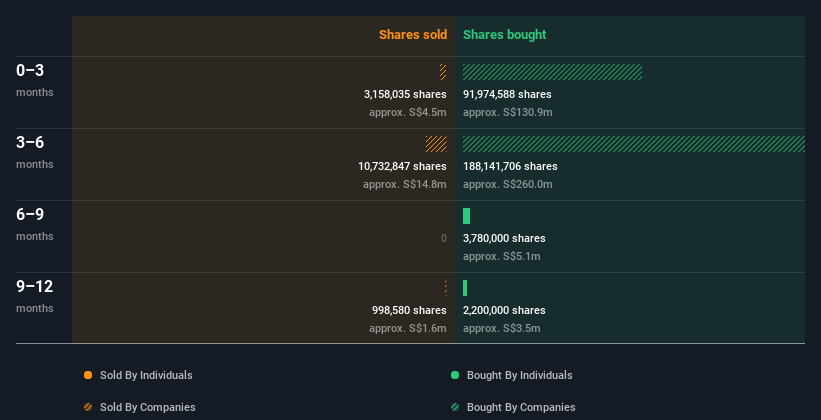Screen dimensions: 821x420
Task: Select the Bought By Individuals legend label
Action: (x=519, y=375)
